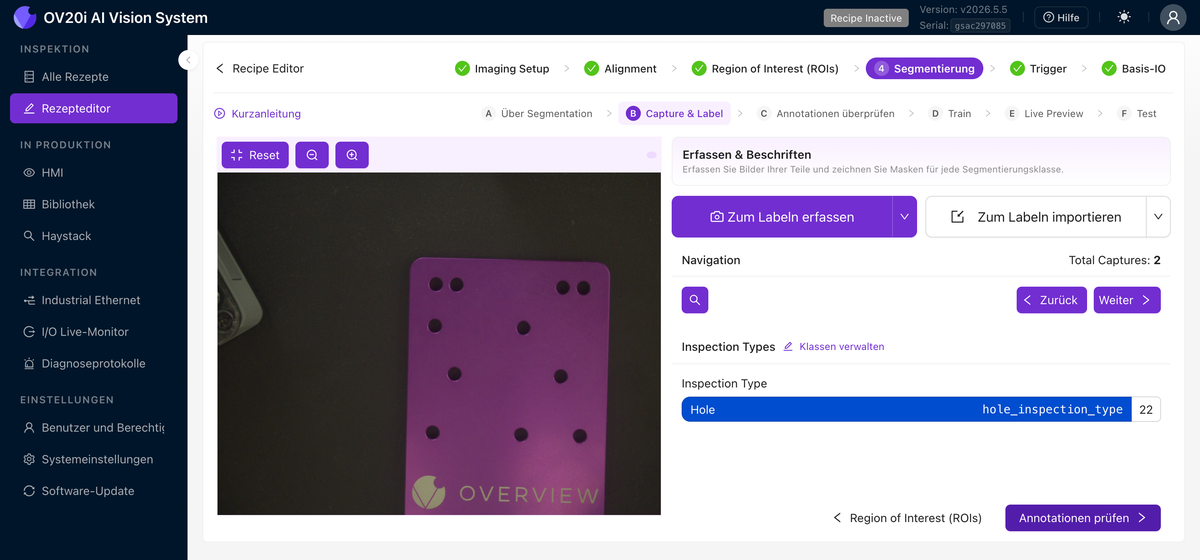Select step 4 Segmentierung
Viewport: 1200px width, 560px height.
924,68
